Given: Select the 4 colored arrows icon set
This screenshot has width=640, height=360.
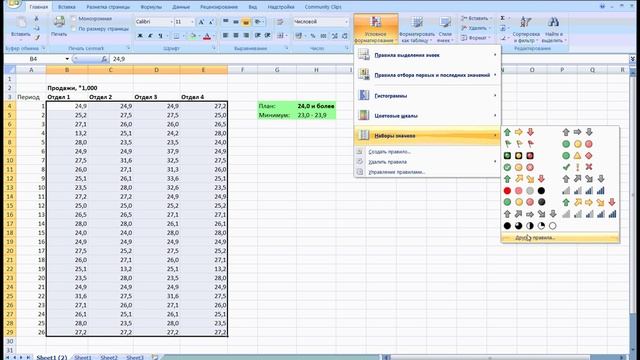Looking at the screenshot, I should [x=524, y=179].
